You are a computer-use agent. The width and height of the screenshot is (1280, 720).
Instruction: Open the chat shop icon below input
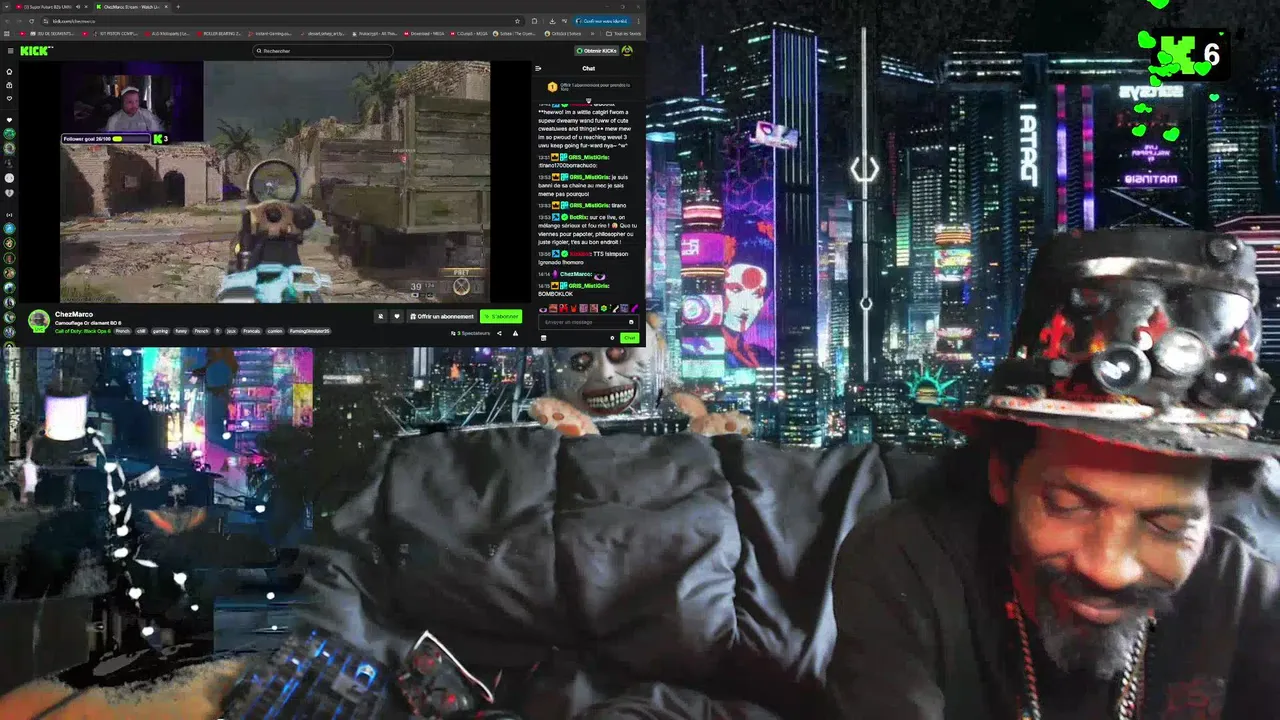point(544,338)
